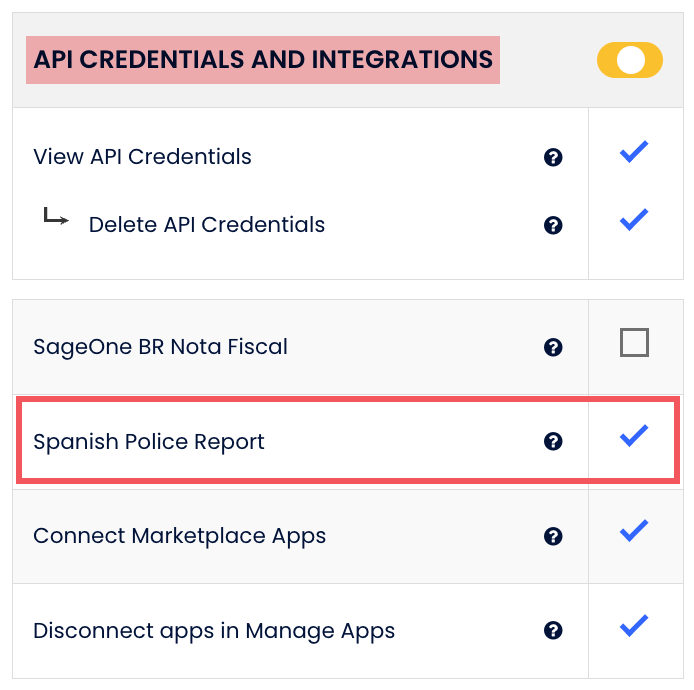
Task: Open help for Delete API Credentials
Action: tap(552, 225)
